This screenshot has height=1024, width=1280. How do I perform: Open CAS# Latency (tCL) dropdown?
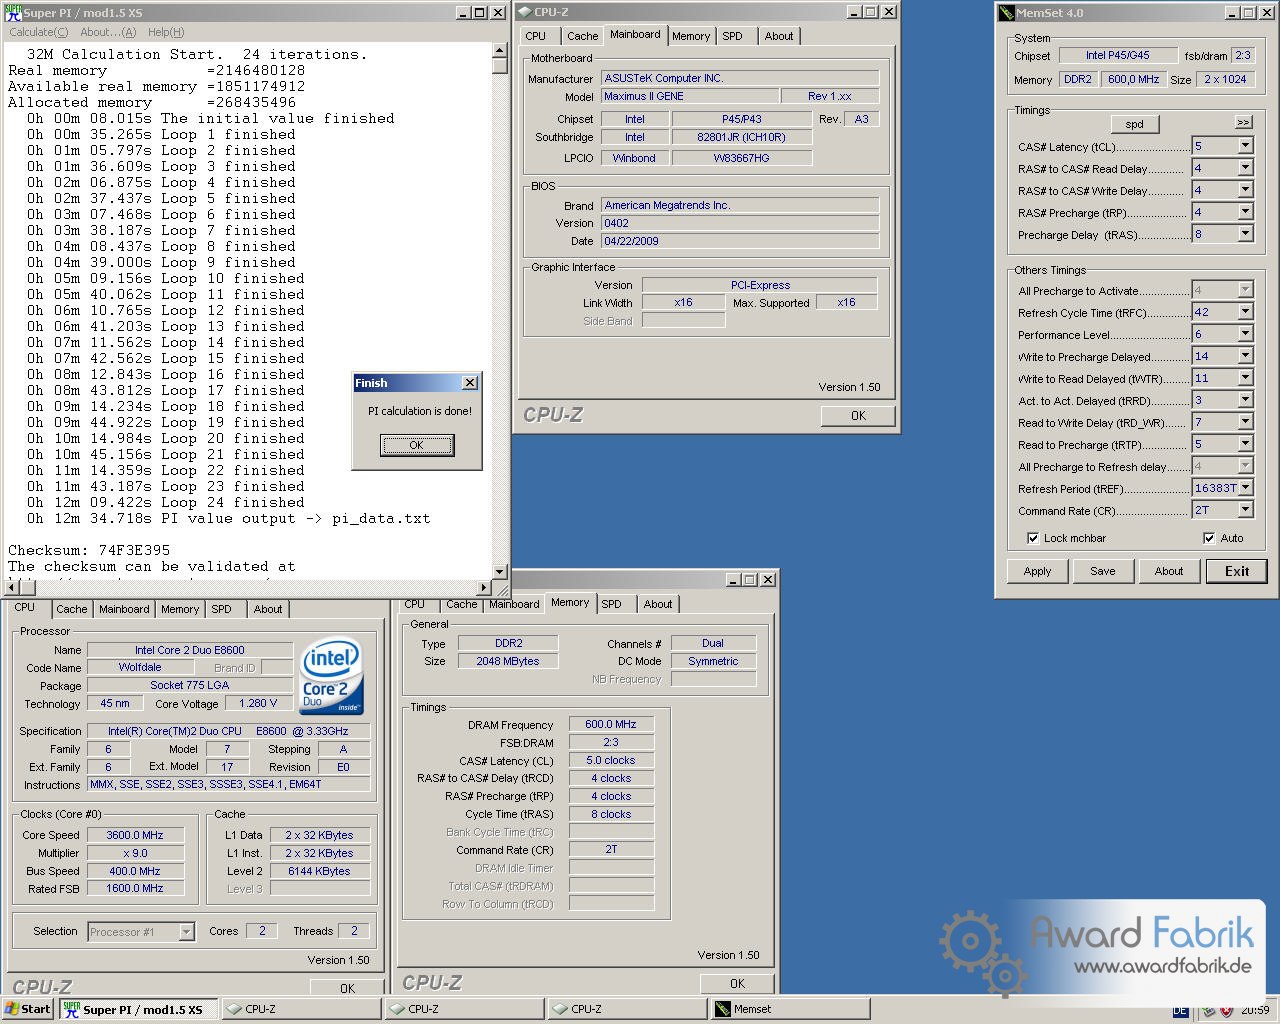click(1245, 146)
